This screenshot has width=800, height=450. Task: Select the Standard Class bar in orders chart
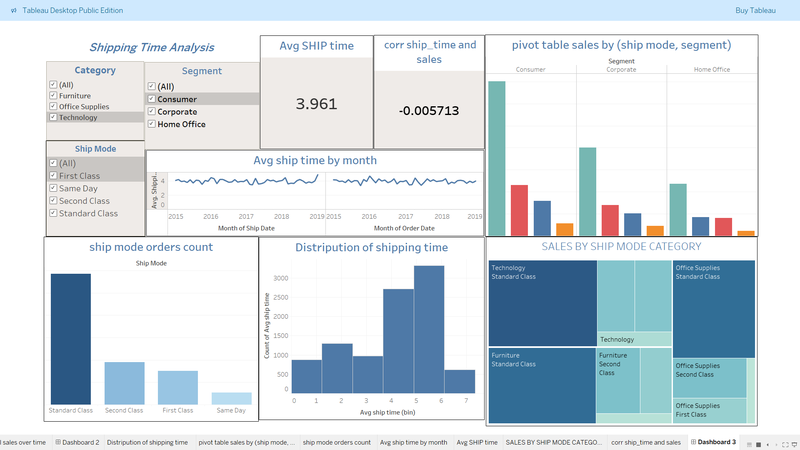70,338
